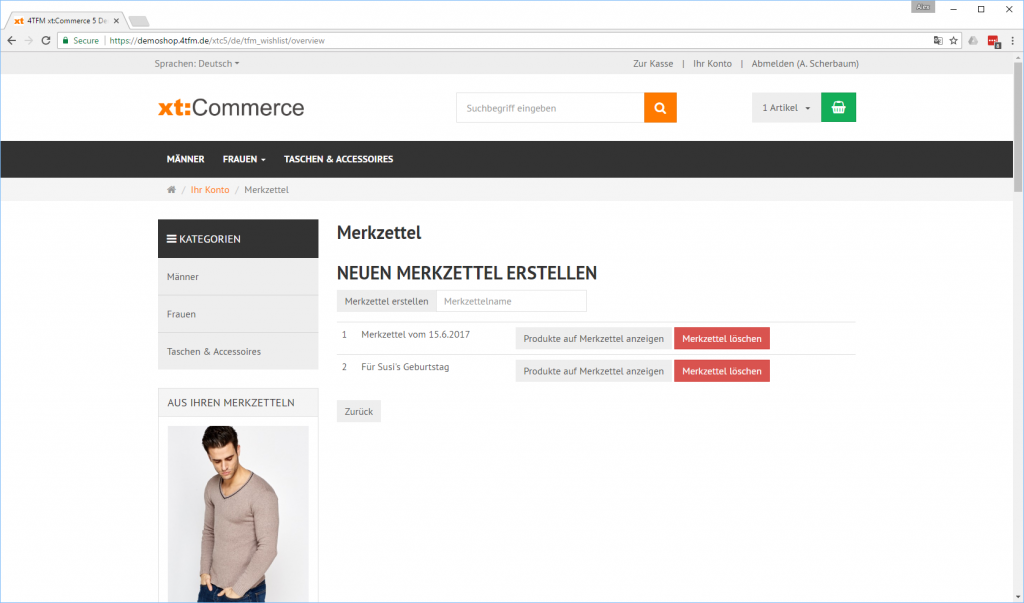Expand the Sprachen: Deutsch language dropdown
The image size is (1024, 603).
(197, 64)
